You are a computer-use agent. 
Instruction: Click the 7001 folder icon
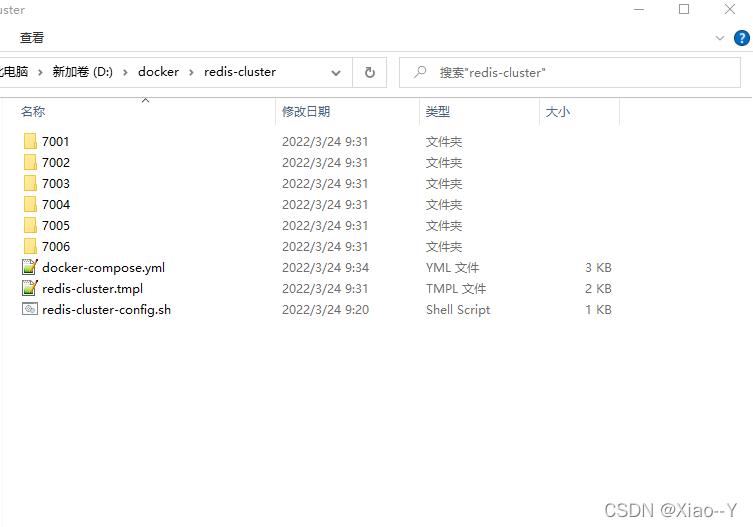[x=29, y=142]
